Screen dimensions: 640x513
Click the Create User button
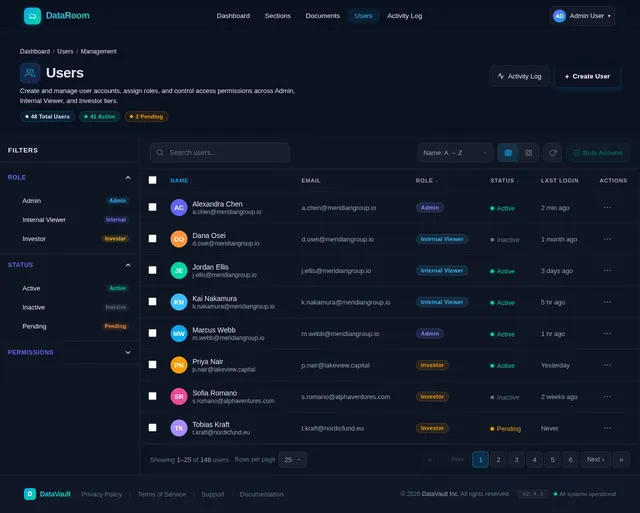[x=587, y=76]
